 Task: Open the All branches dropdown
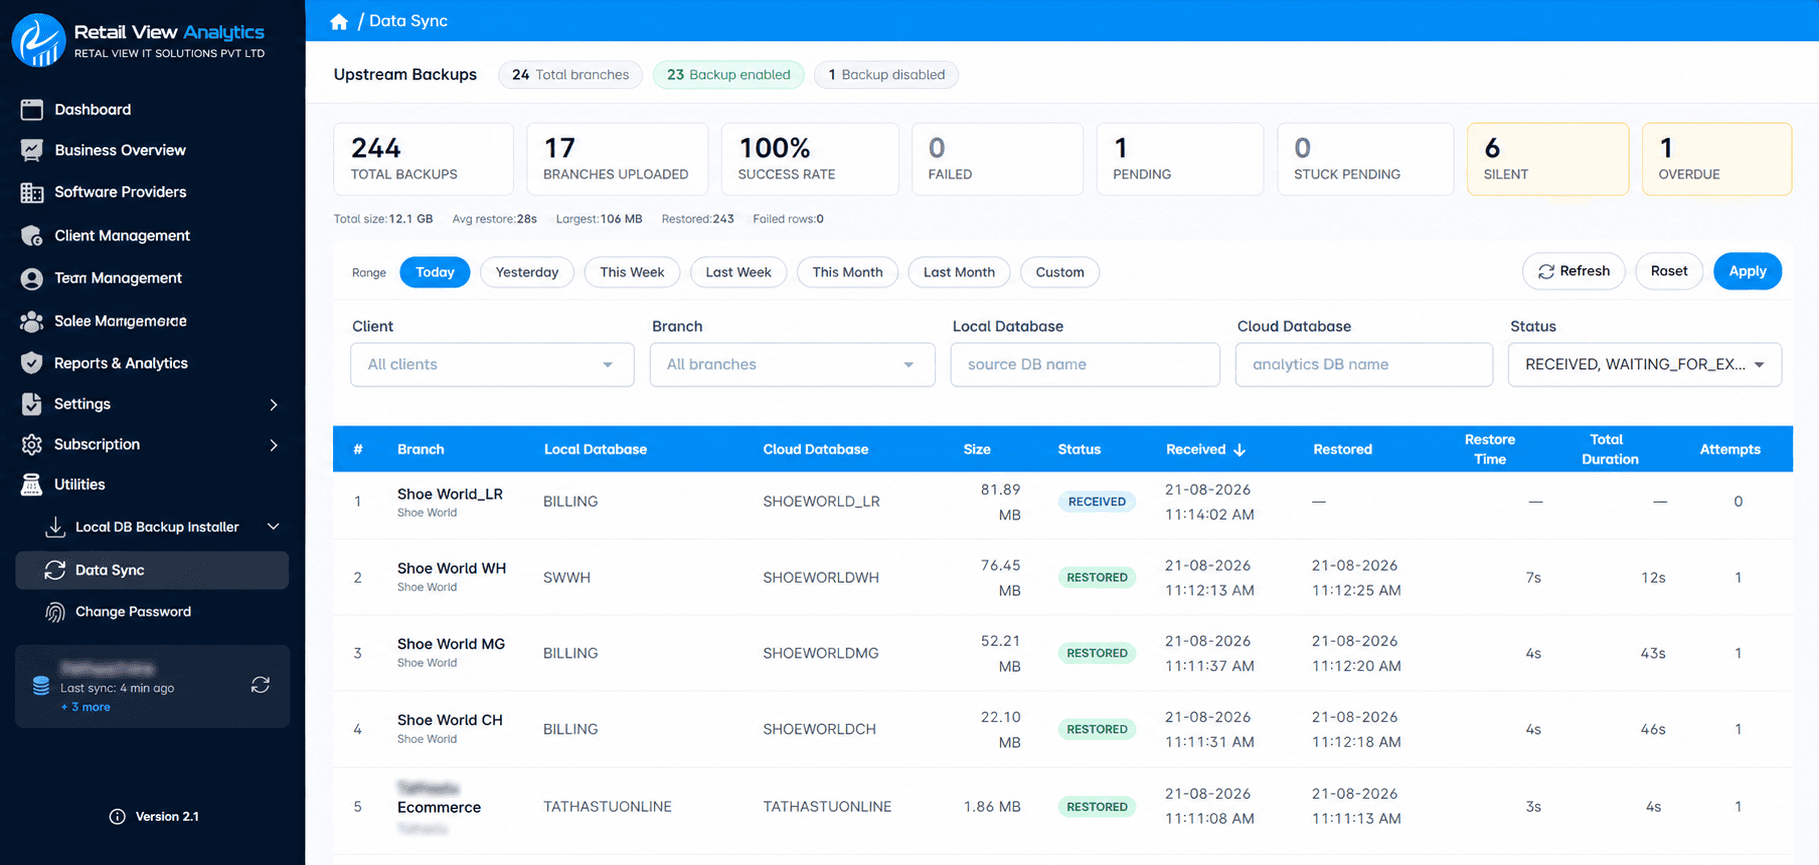(x=792, y=365)
